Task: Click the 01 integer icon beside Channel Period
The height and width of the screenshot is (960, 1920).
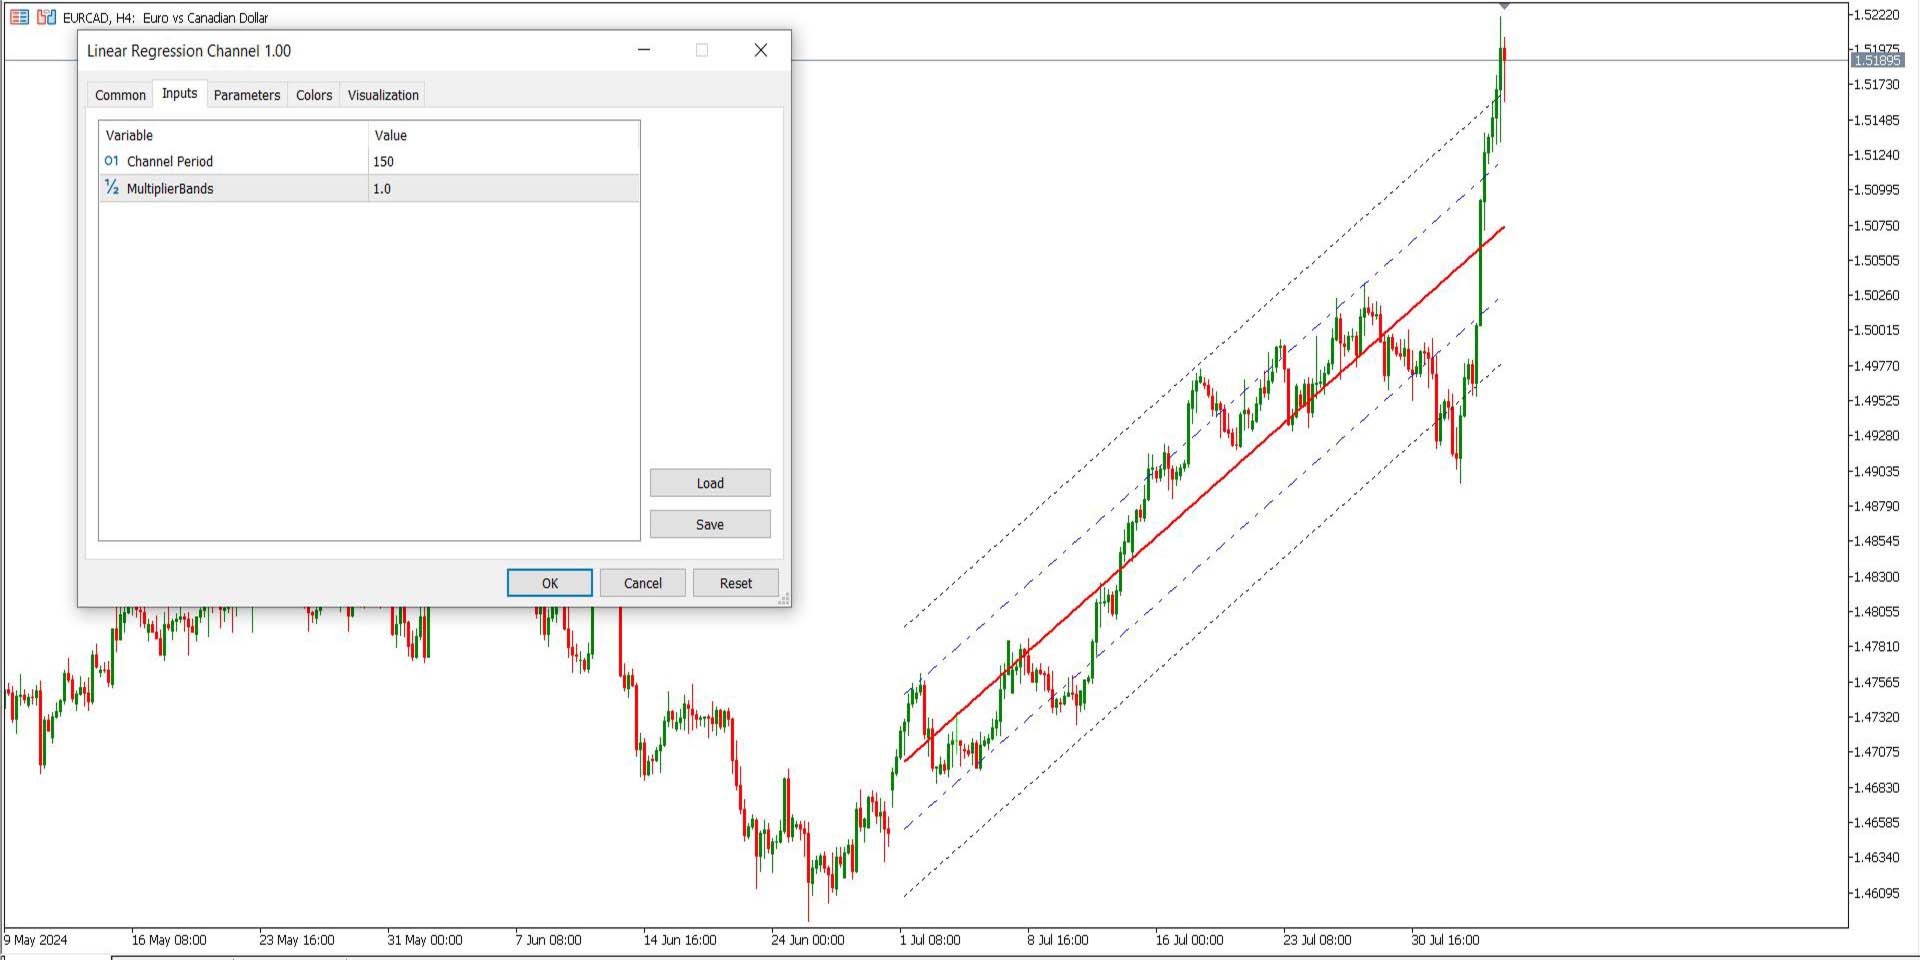Action: point(112,161)
